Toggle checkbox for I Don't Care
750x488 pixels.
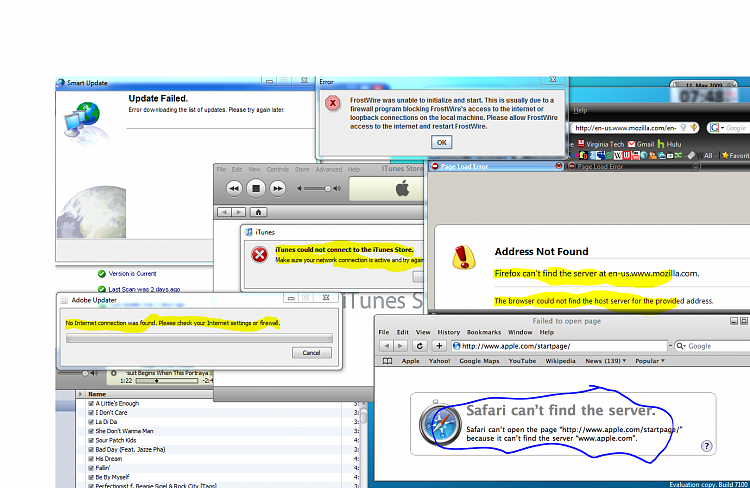pyautogui.click(x=91, y=412)
